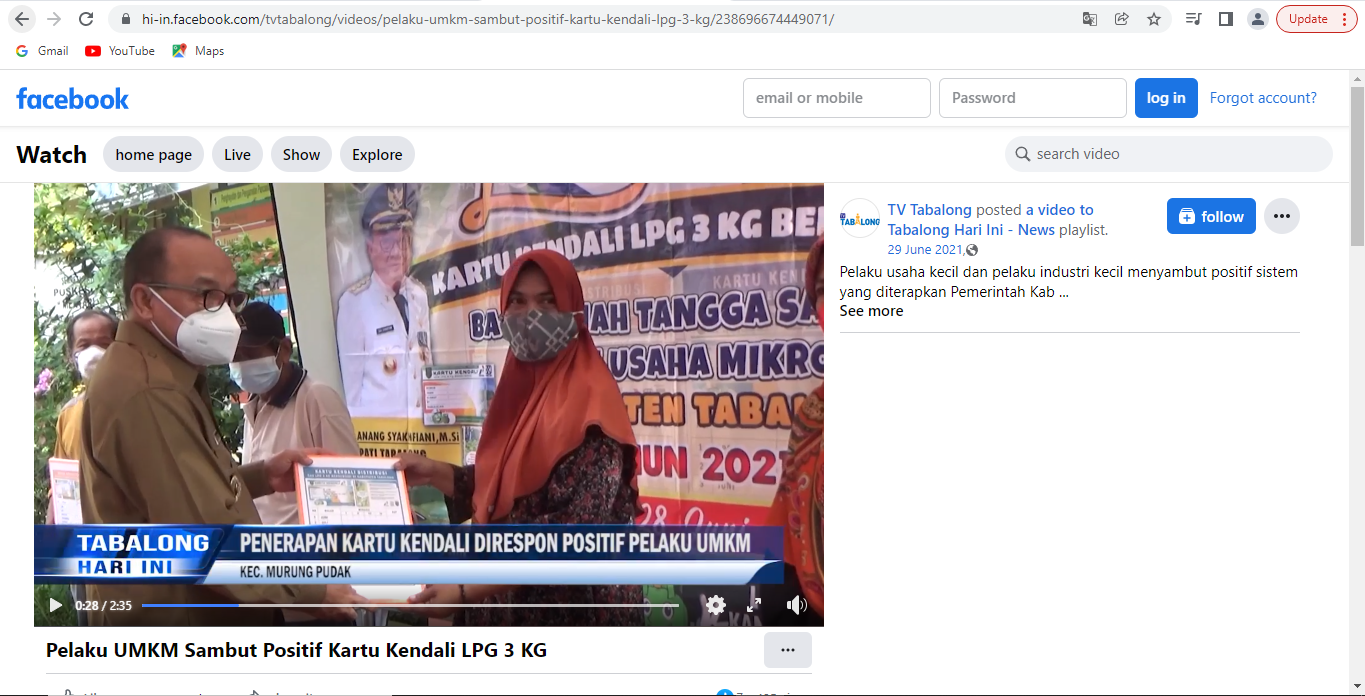Open the Show tab in Watch
The height and width of the screenshot is (696, 1365).
click(x=301, y=155)
